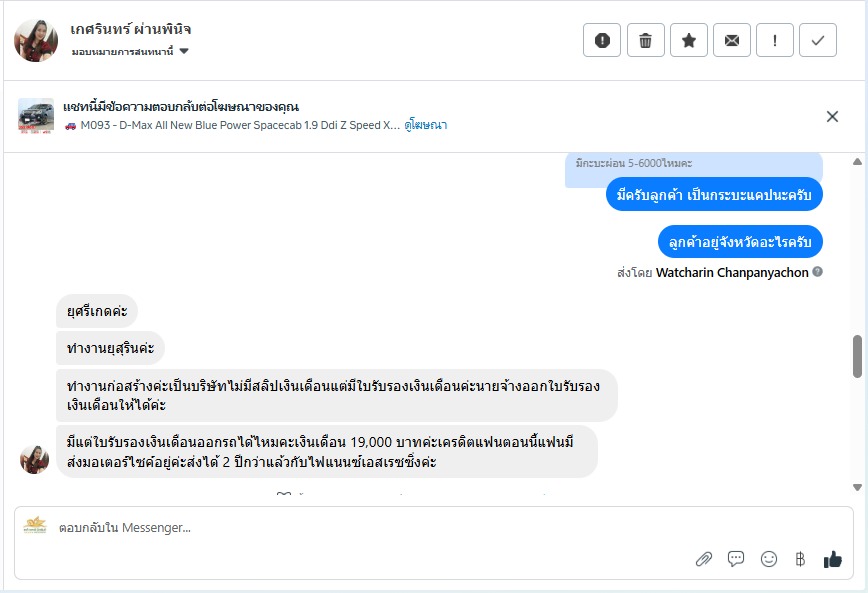
Task: Open saved replies speech bubble icon
Action: coord(736,559)
